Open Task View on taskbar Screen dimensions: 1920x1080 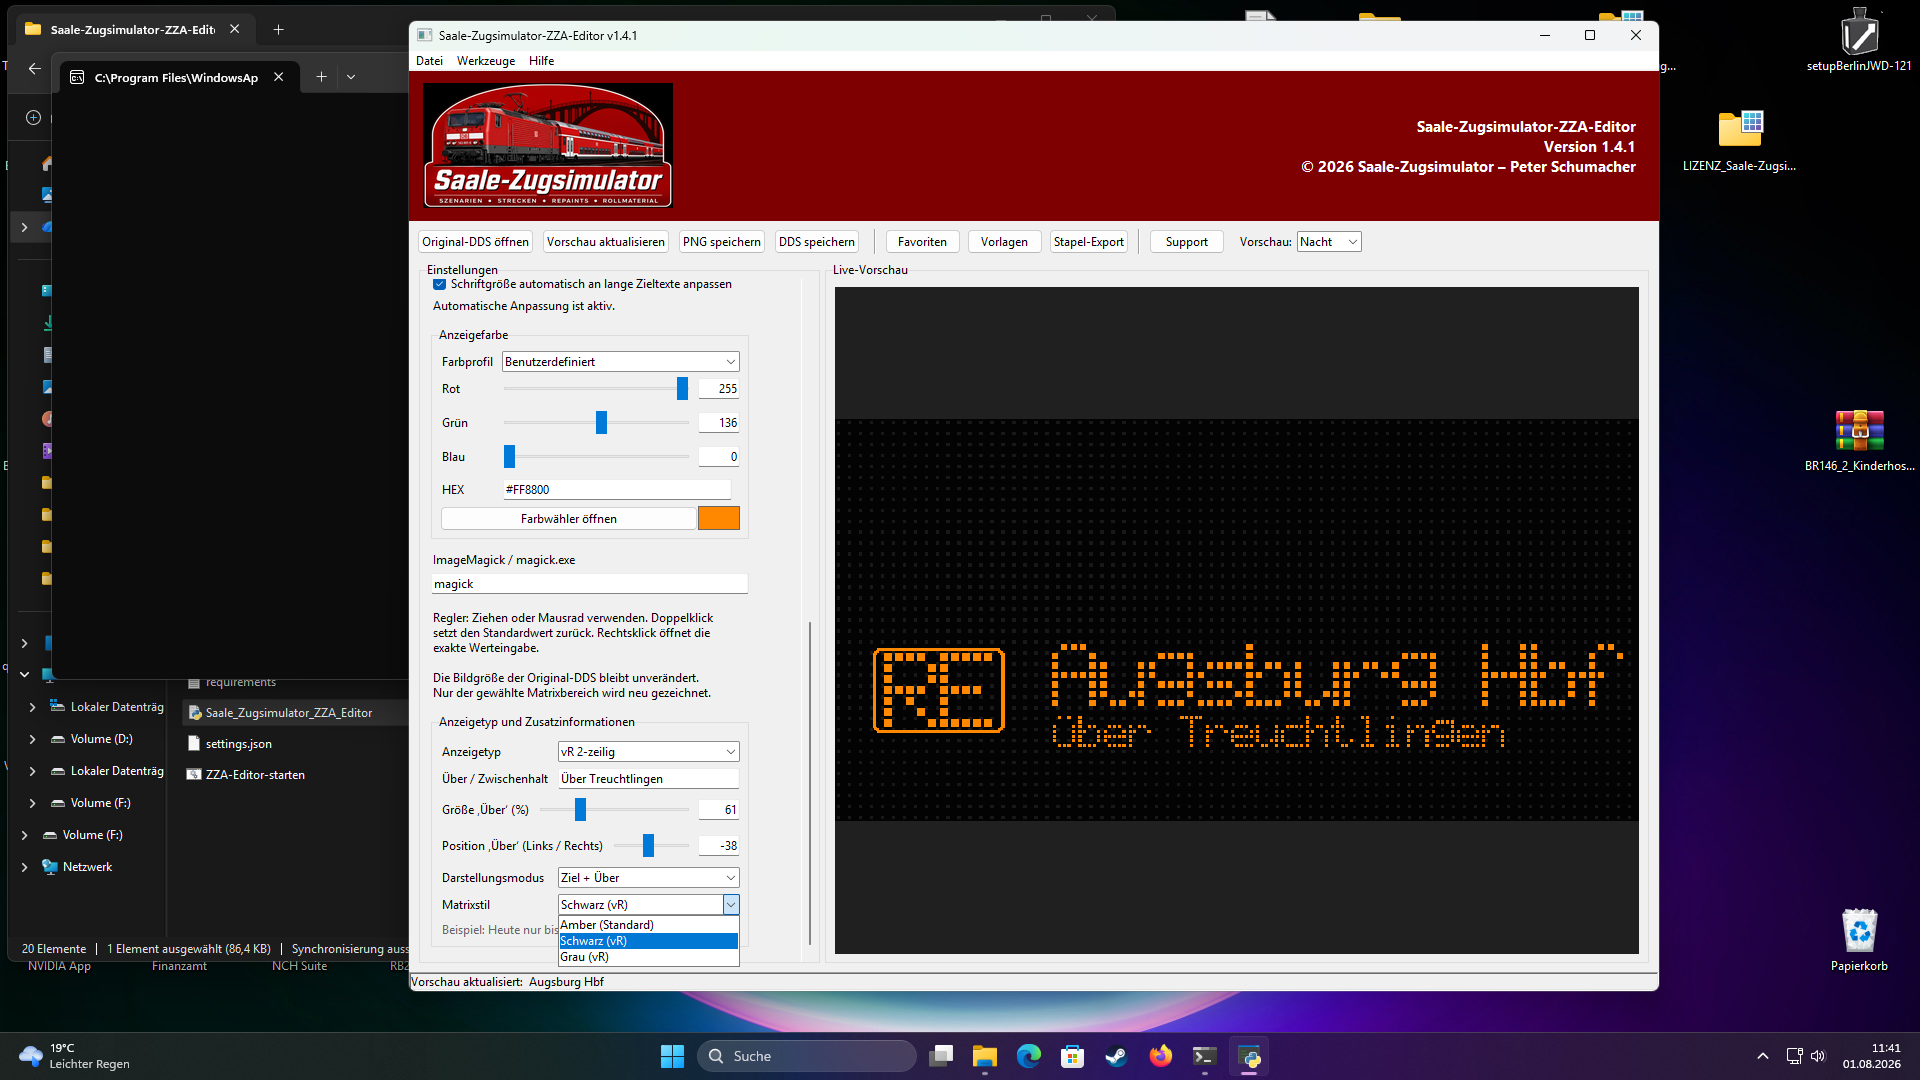(941, 1056)
